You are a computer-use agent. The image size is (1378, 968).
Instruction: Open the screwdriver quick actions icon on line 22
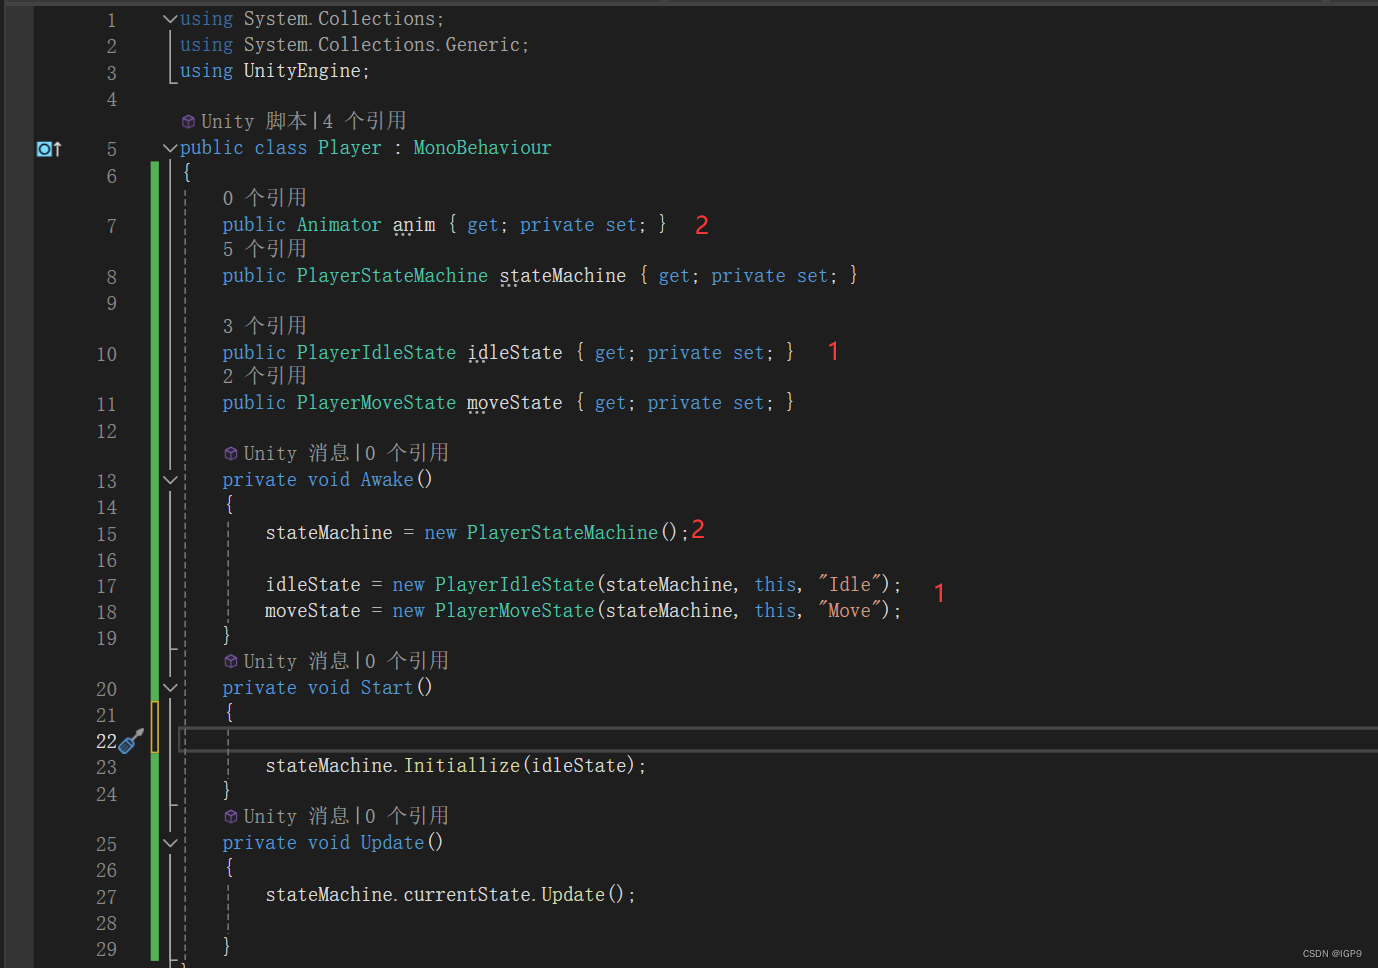(132, 741)
